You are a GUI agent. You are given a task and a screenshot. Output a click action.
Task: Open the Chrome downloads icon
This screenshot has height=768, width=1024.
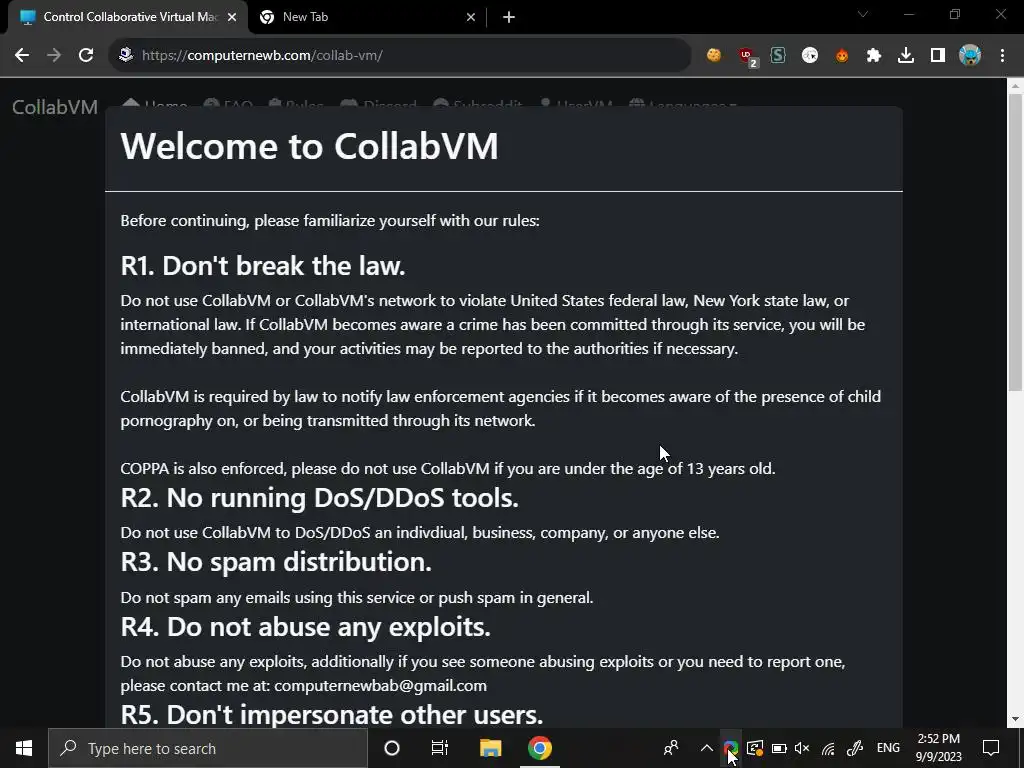tap(906, 56)
